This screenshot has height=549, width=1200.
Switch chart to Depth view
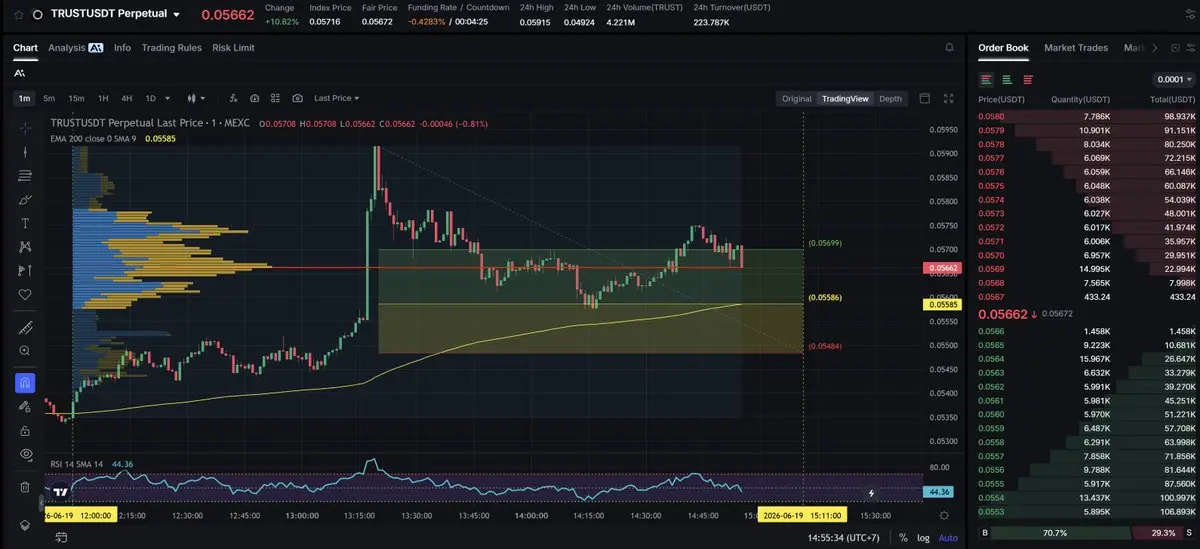(890, 98)
